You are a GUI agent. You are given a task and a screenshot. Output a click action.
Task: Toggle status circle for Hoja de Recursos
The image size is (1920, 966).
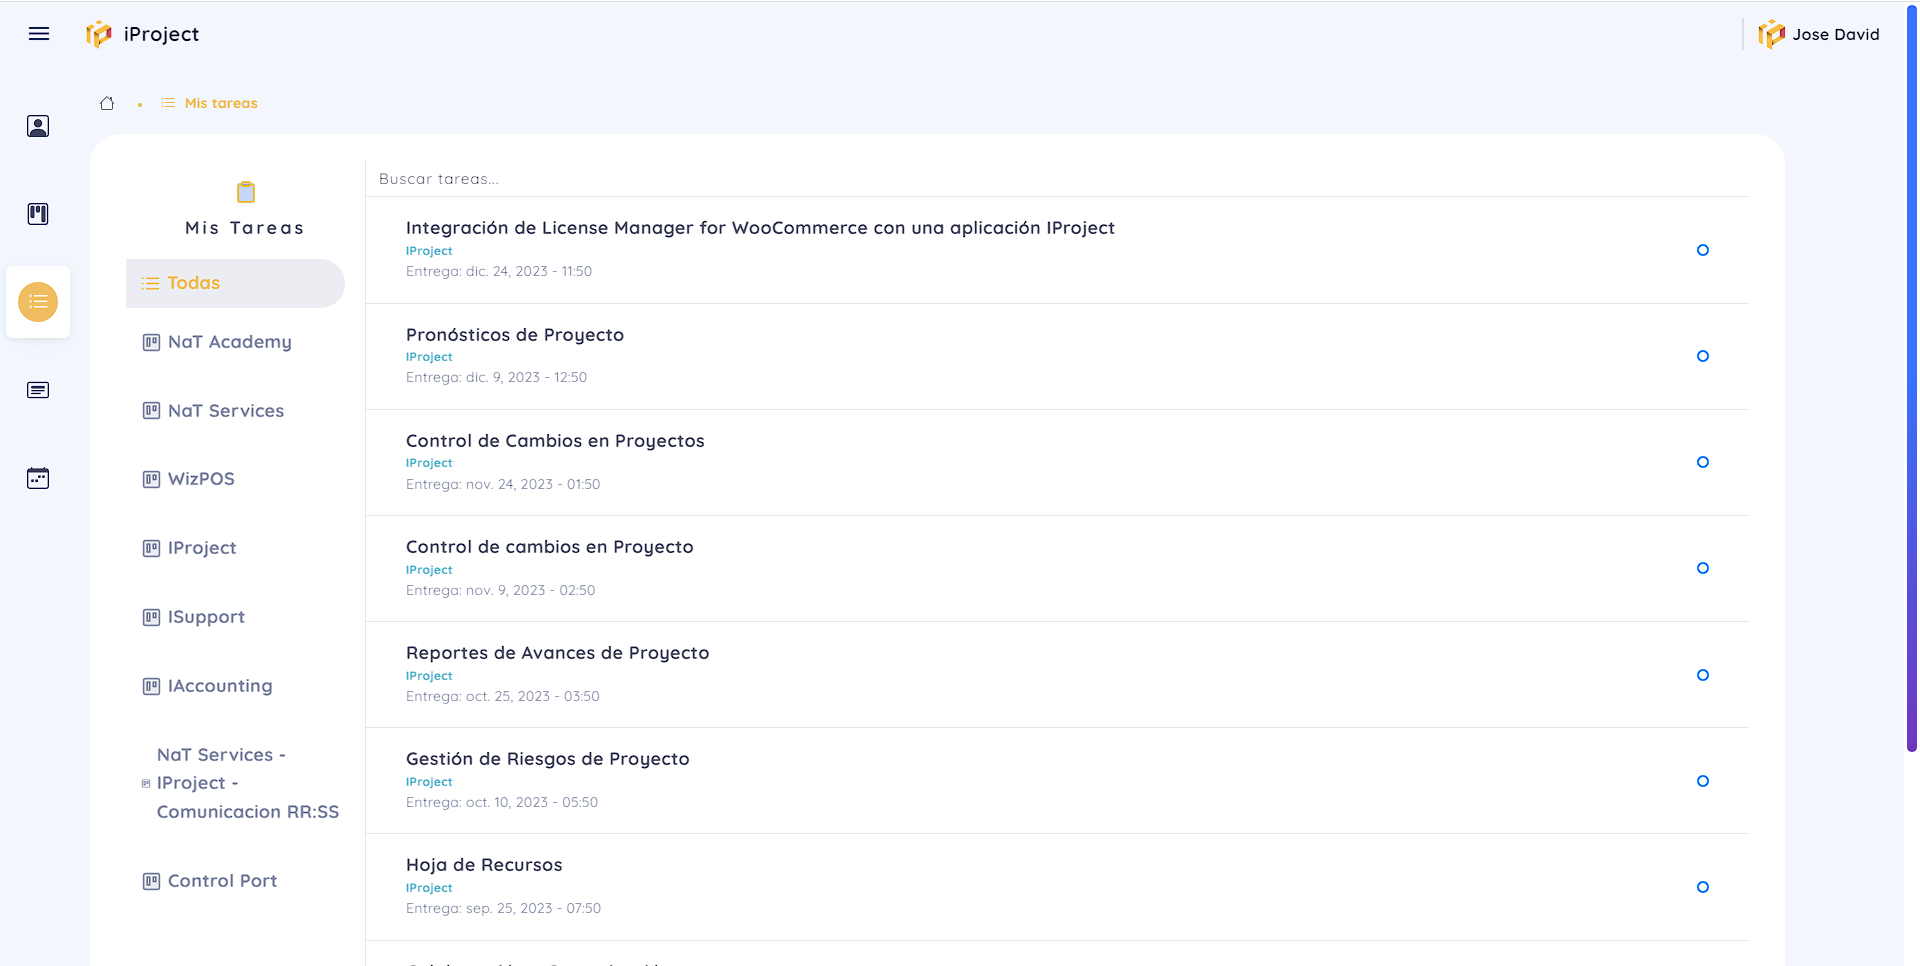point(1702,887)
